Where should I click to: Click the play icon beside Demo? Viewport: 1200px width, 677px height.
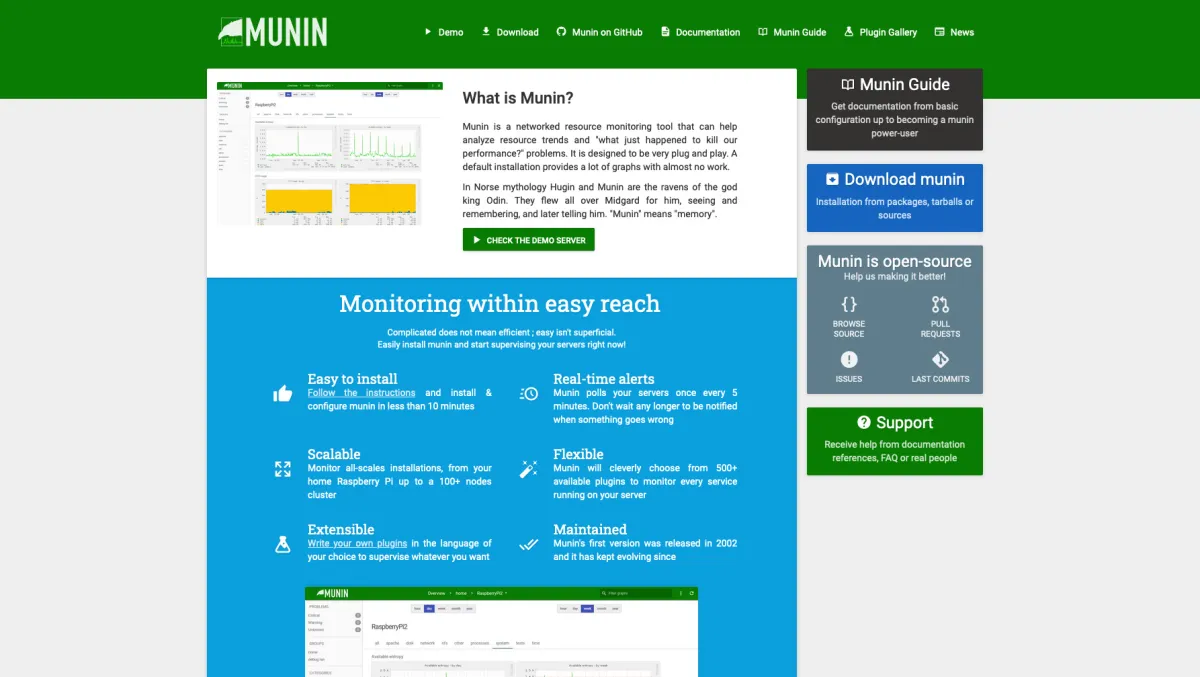(x=428, y=32)
